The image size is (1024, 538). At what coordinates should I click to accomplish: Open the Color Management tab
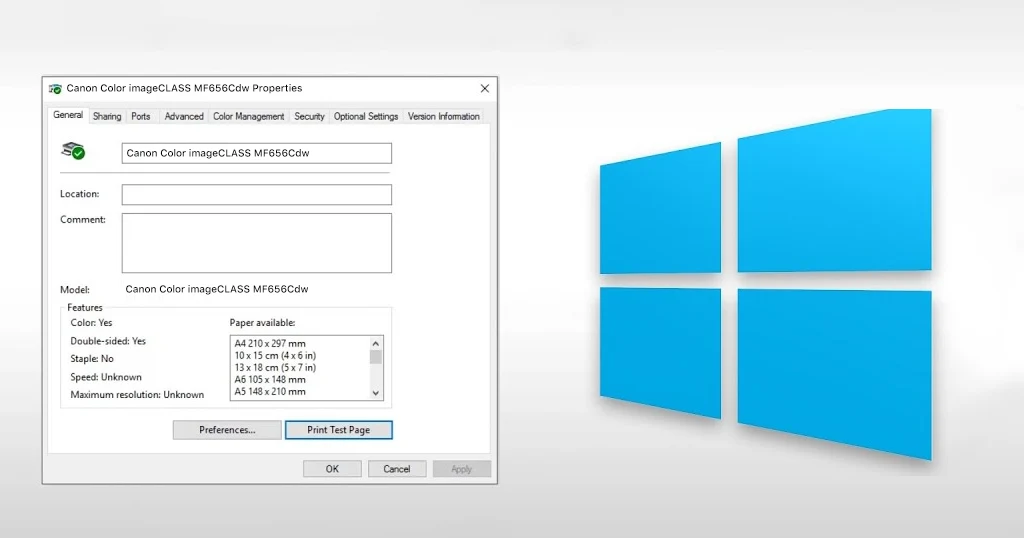click(248, 116)
